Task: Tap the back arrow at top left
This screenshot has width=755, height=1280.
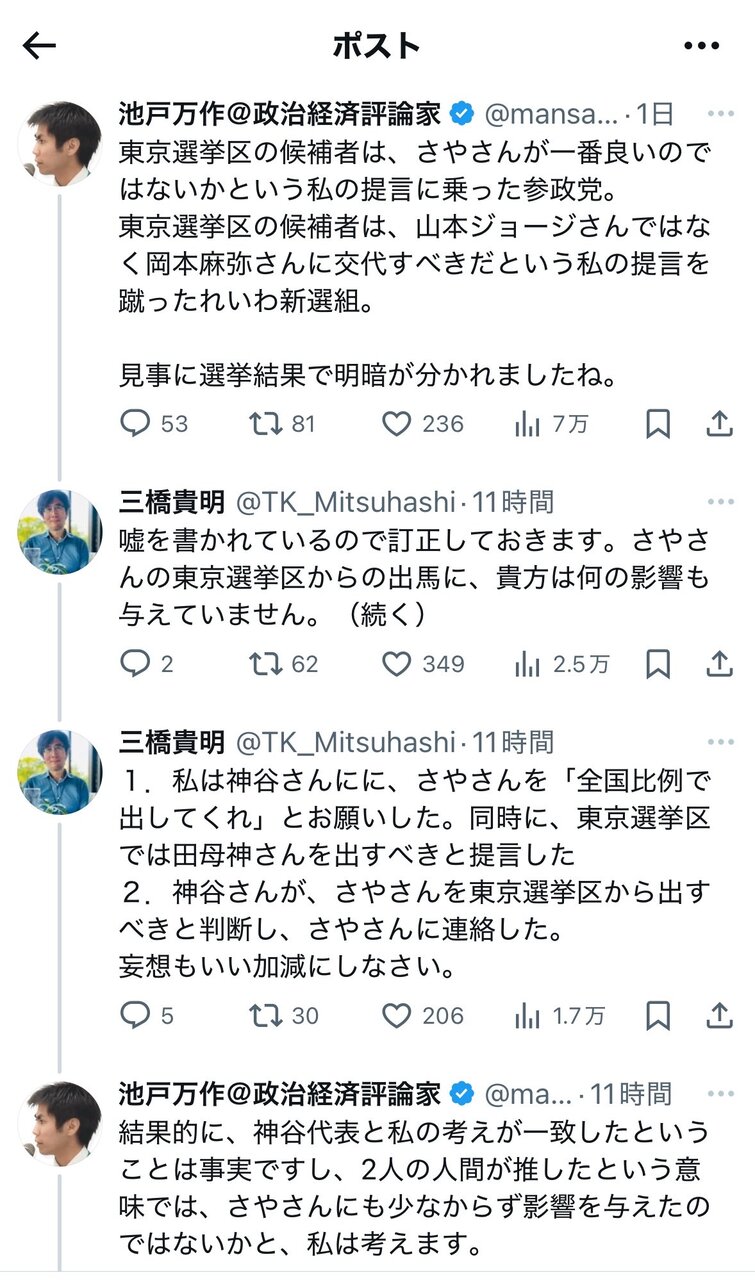Action: (39, 45)
